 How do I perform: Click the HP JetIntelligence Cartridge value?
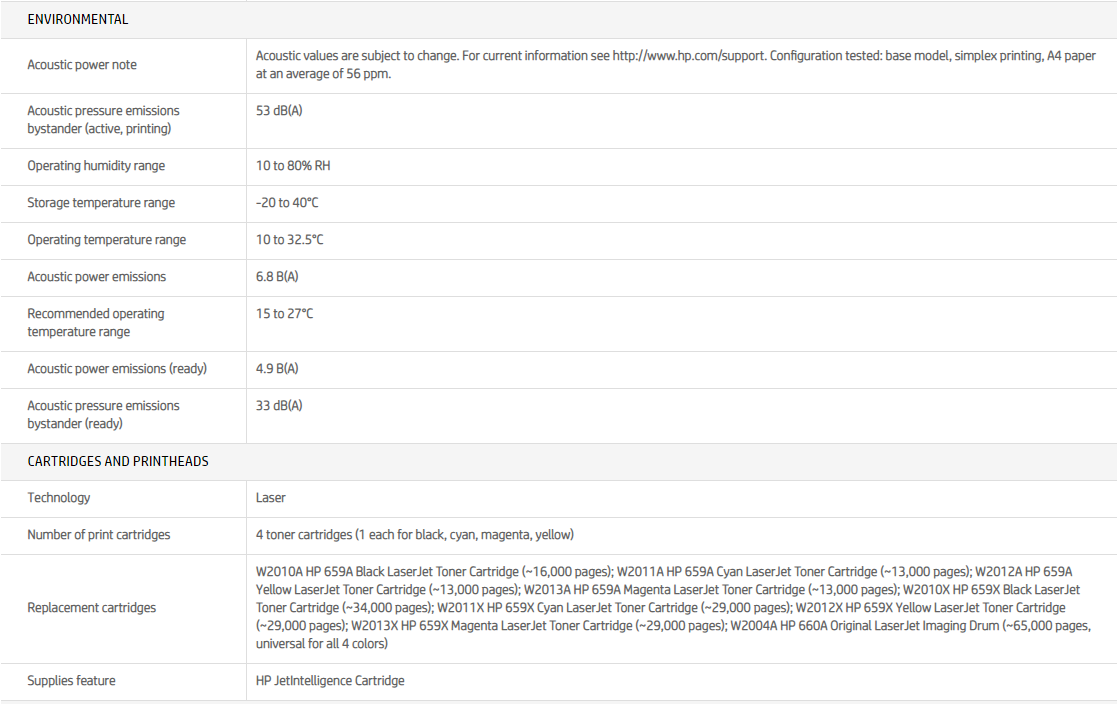(x=330, y=681)
